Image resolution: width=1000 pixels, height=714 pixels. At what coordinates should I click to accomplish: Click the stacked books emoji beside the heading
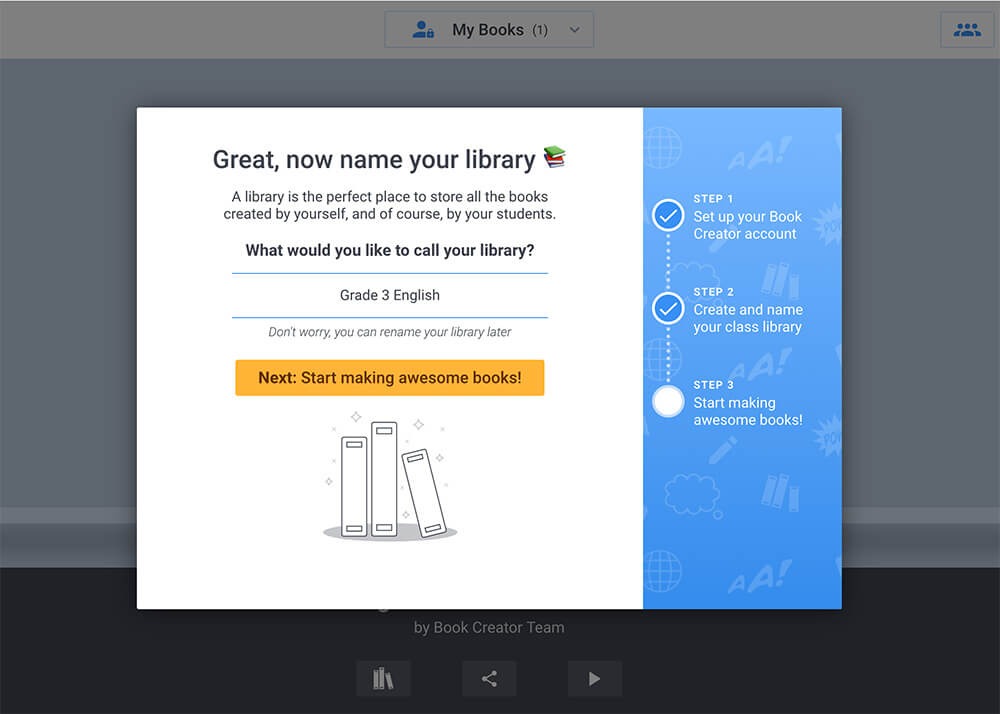[555, 157]
